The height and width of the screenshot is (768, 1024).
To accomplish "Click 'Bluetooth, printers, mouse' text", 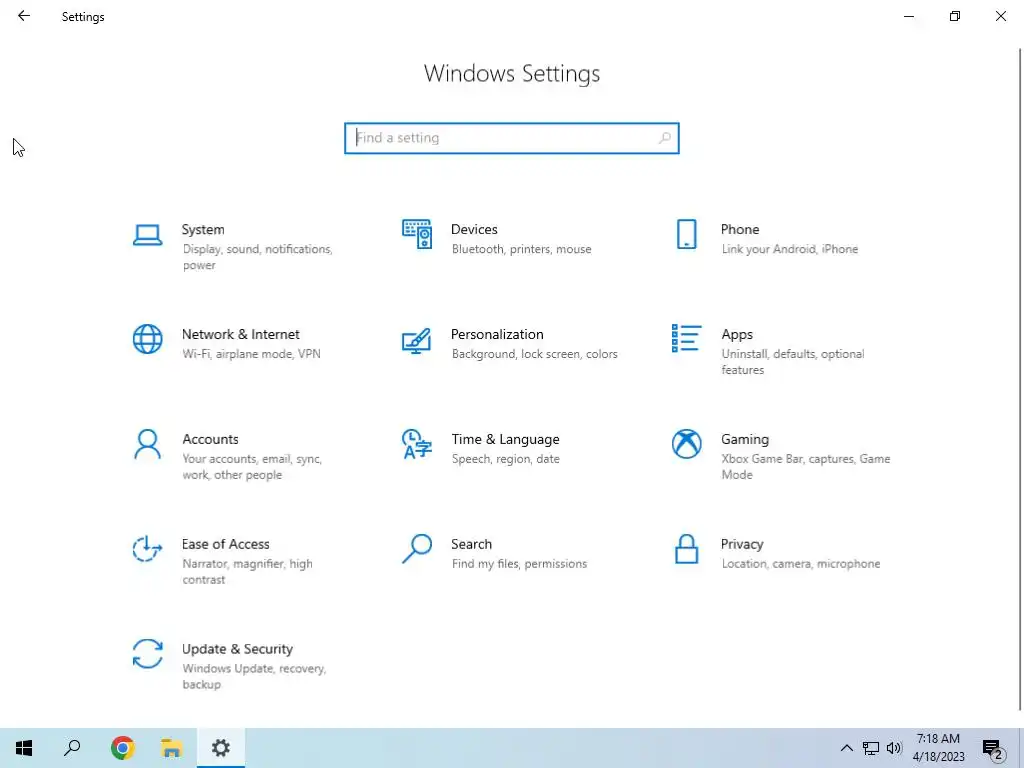I will 521,249.
